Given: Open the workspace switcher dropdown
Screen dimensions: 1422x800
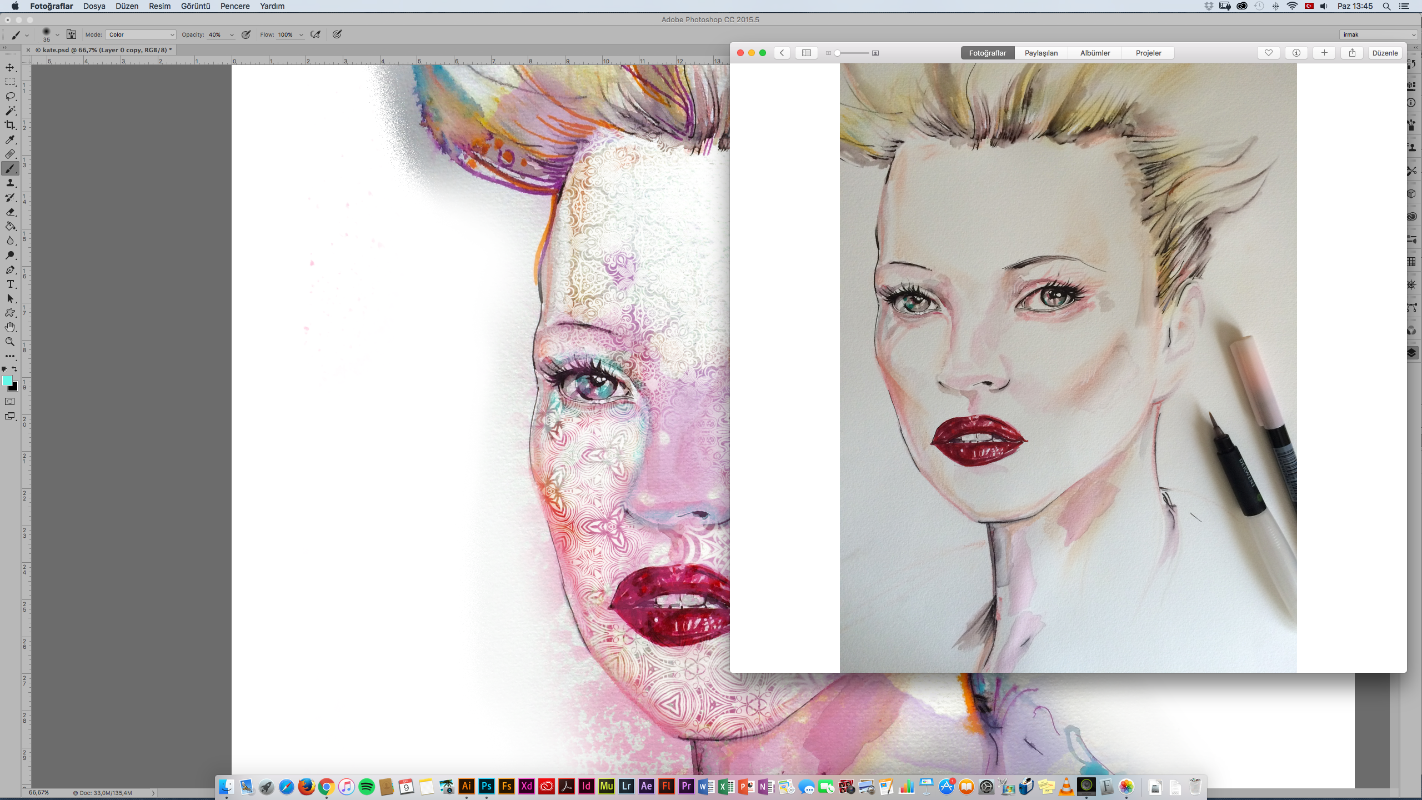Looking at the screenshot, I should point(1380,34).
